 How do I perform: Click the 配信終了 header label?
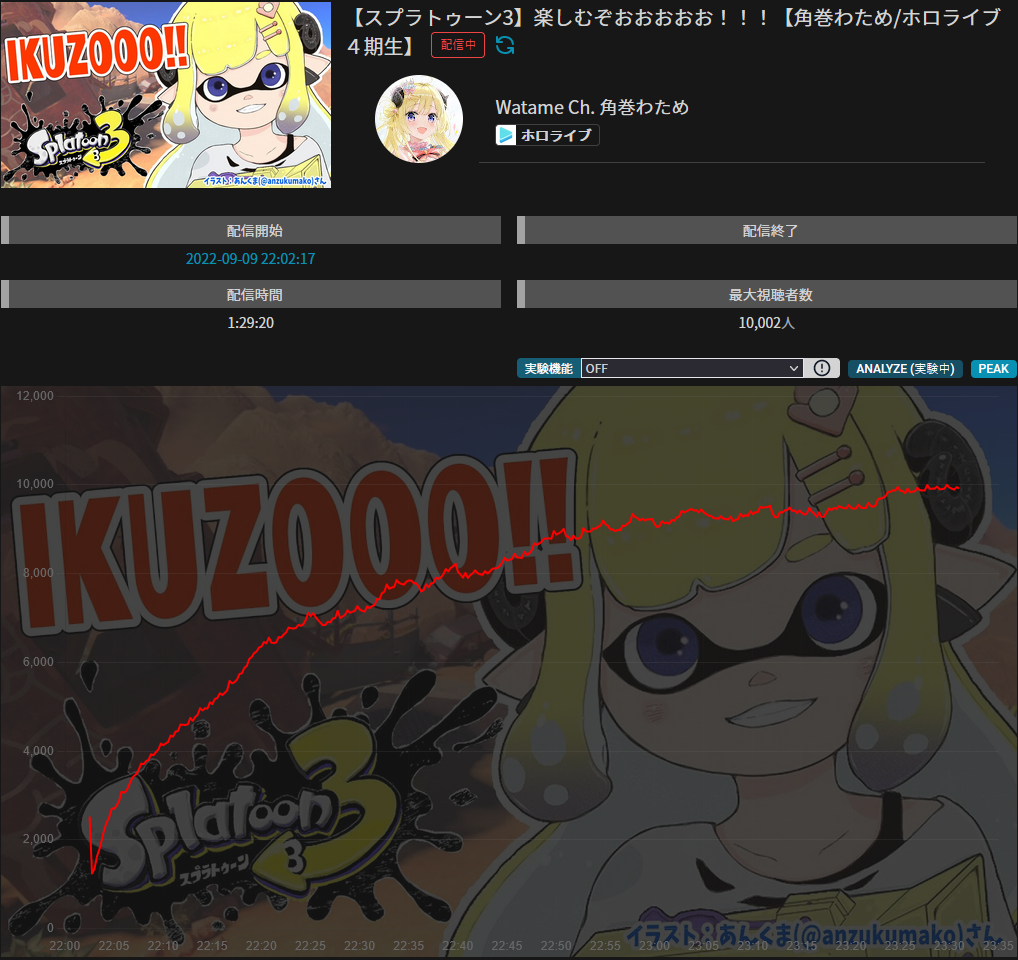[770, 230]
